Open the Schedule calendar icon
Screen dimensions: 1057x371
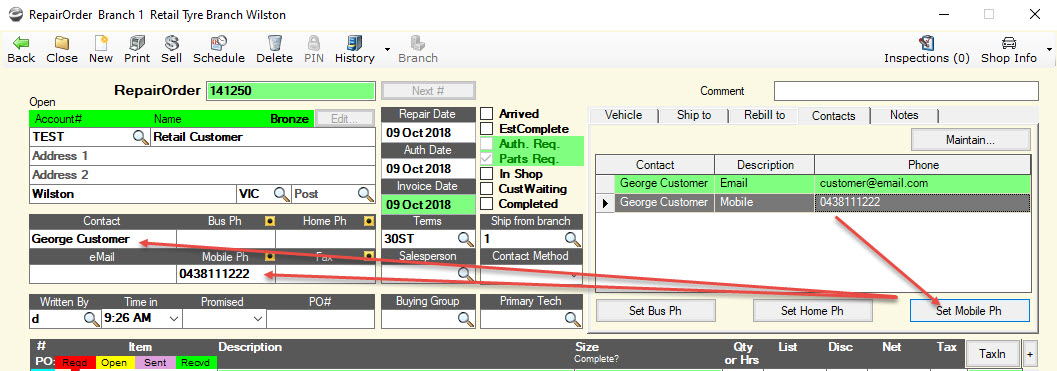coord(218,43)
